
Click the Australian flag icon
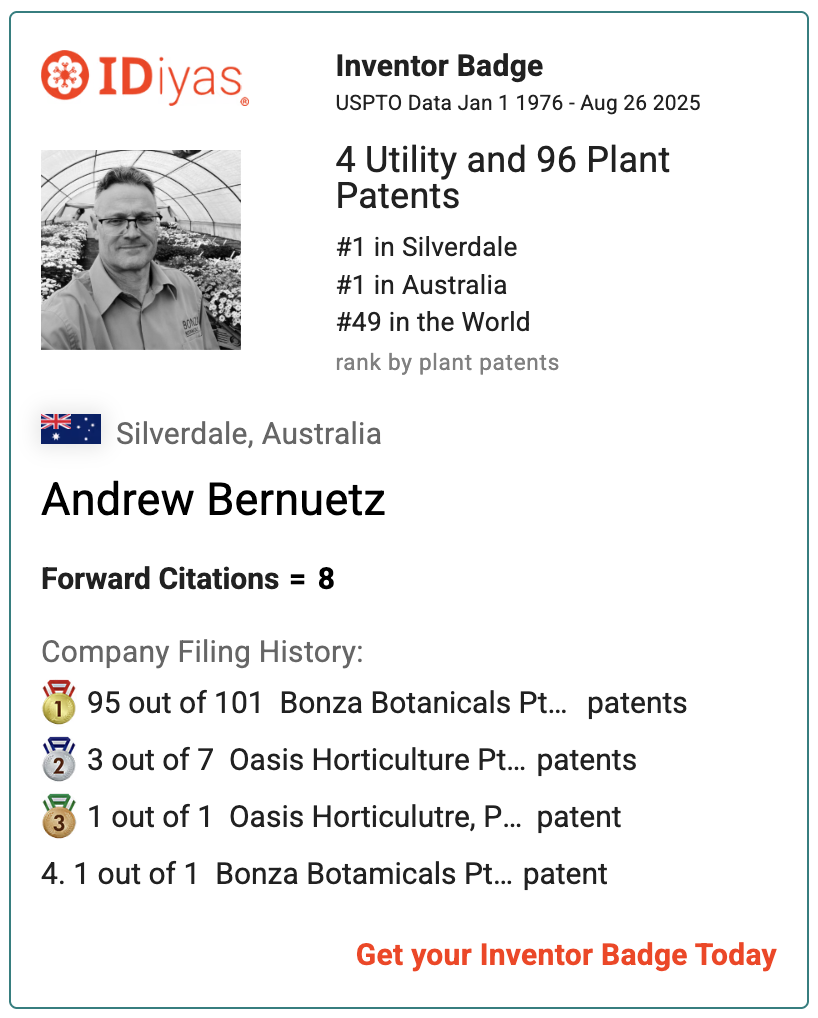(x=71, y=429)
